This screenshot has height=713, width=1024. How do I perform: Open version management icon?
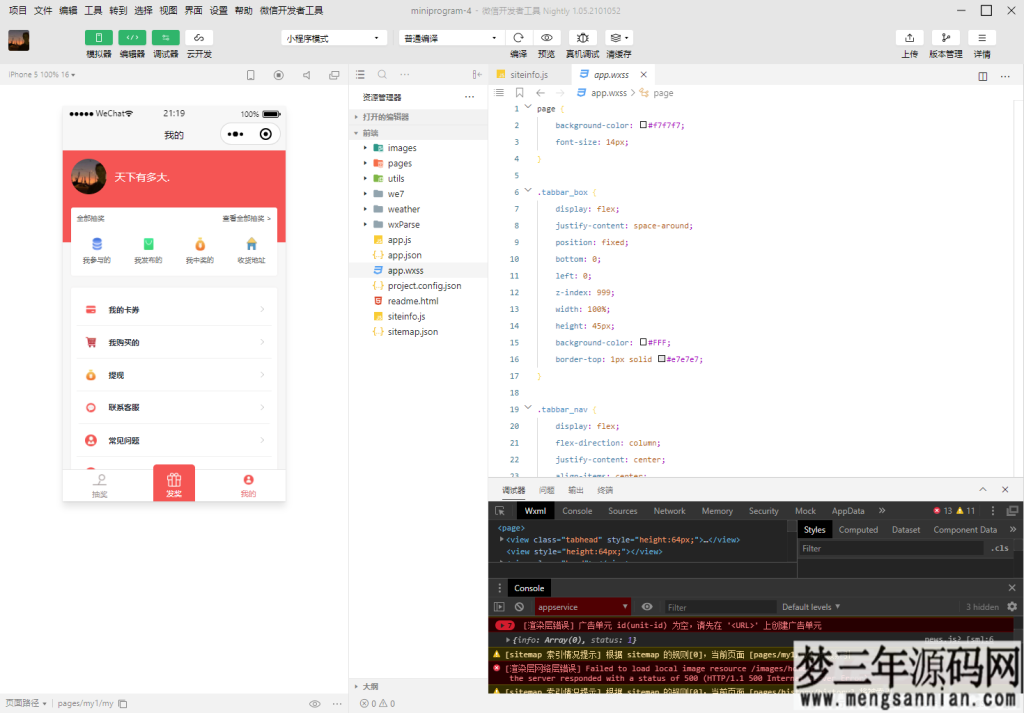[x=946, y=38]
